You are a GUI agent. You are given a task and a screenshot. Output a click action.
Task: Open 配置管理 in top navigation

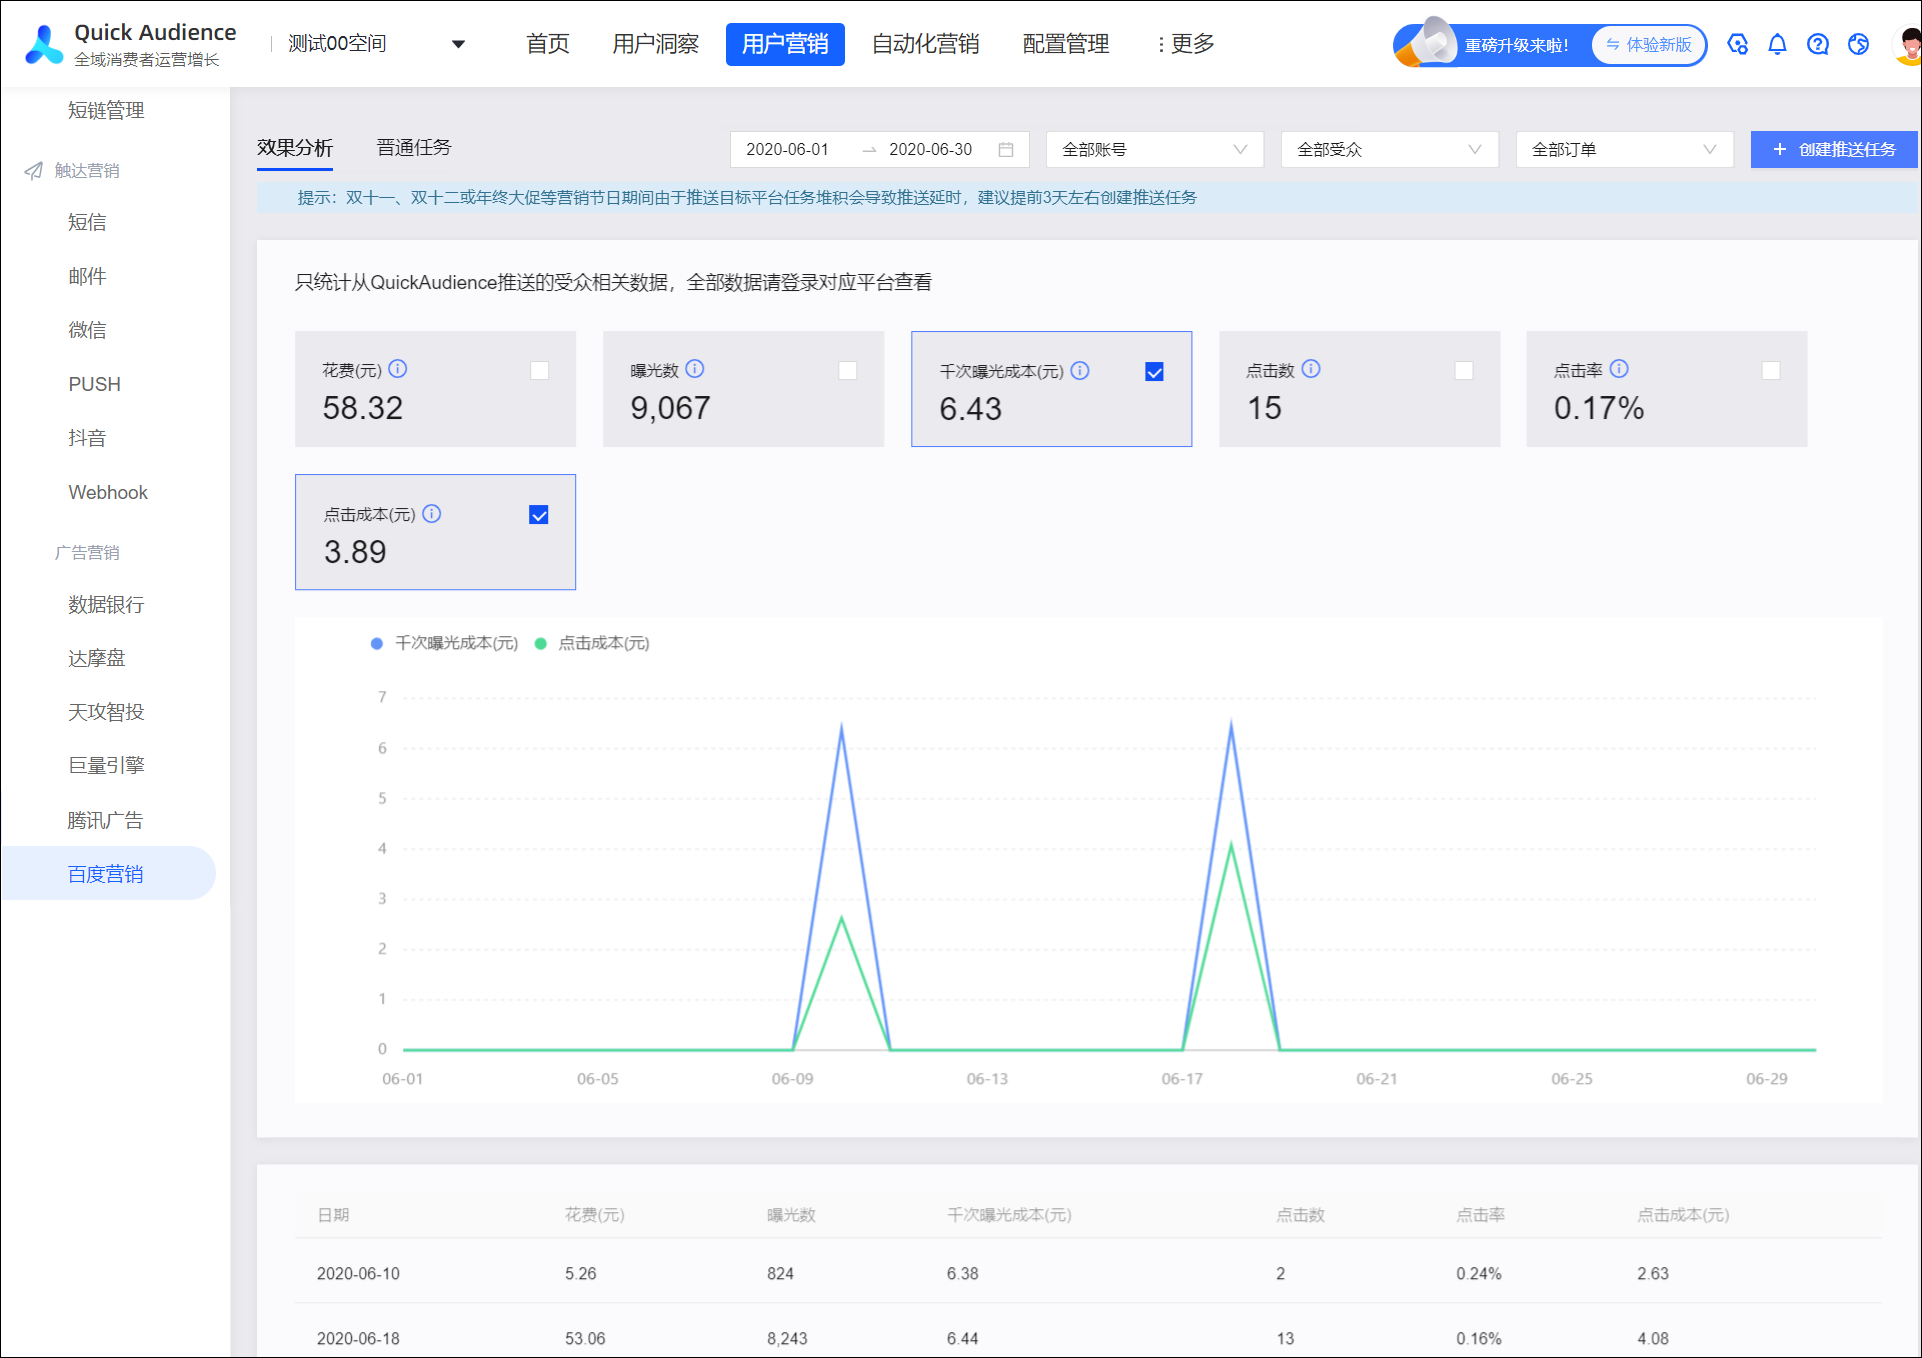pos(1066,44)
